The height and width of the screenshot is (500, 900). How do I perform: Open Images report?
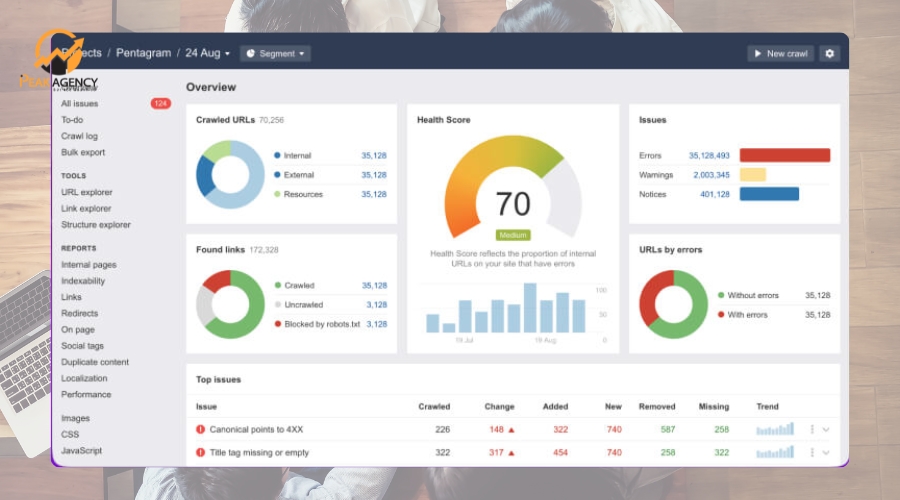pos(75,418)
